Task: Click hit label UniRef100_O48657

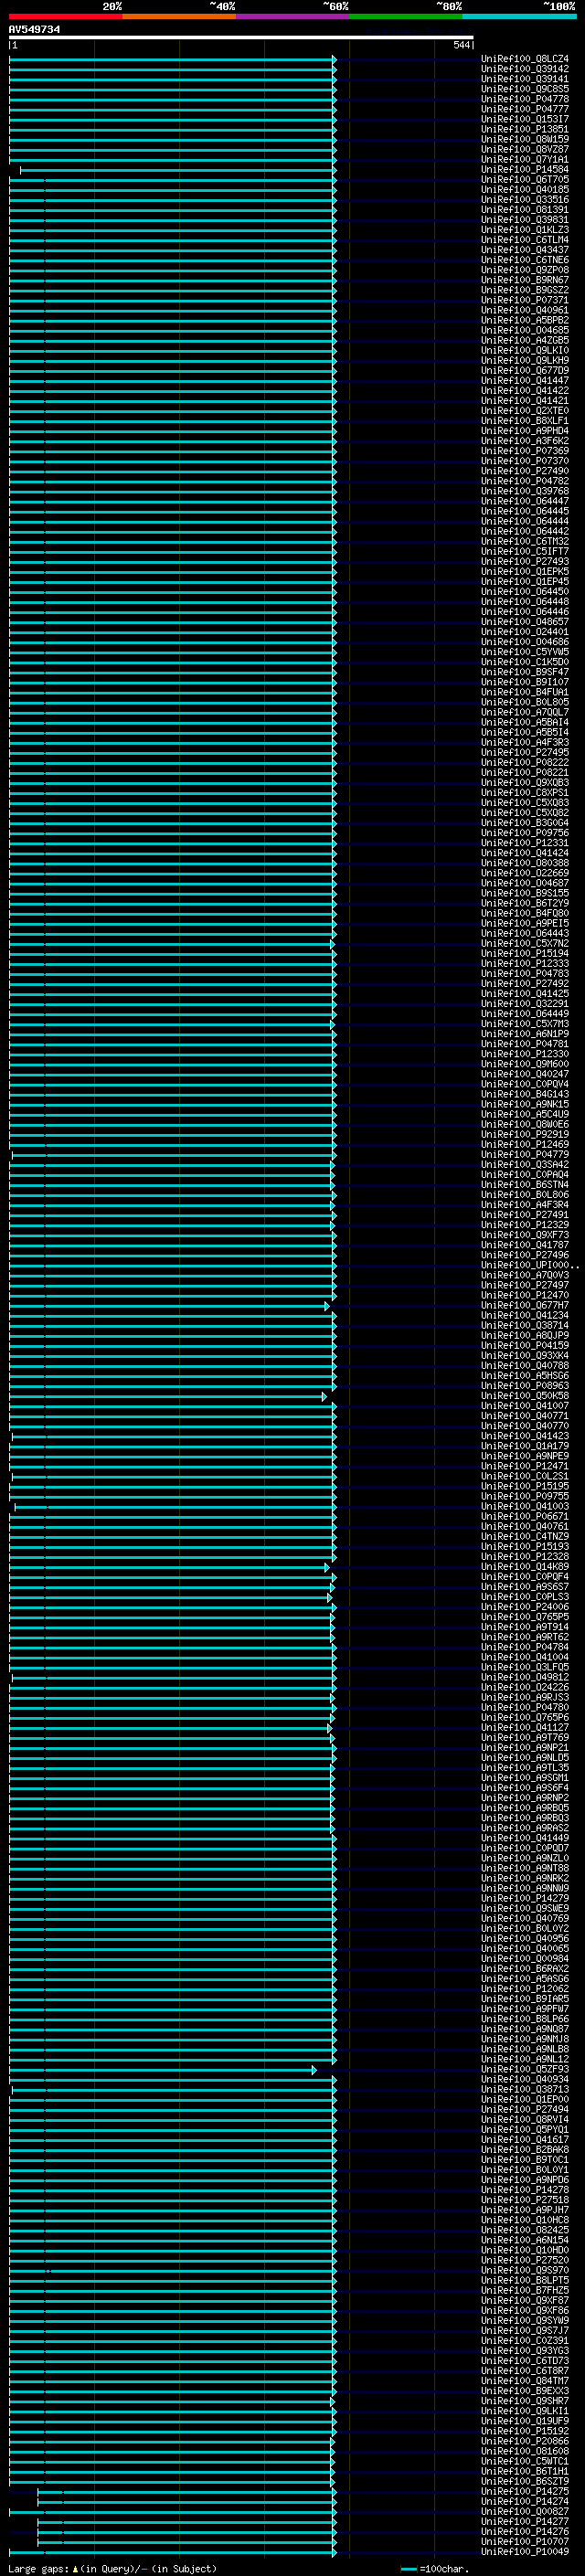Action: click(x=525, y=622)
